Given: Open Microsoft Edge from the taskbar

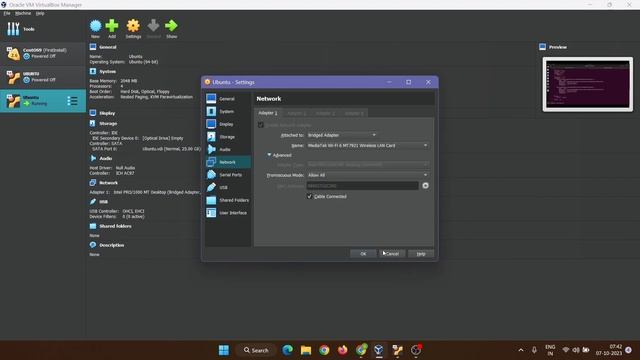Looking at the screenshot, I should coord(287,350).
